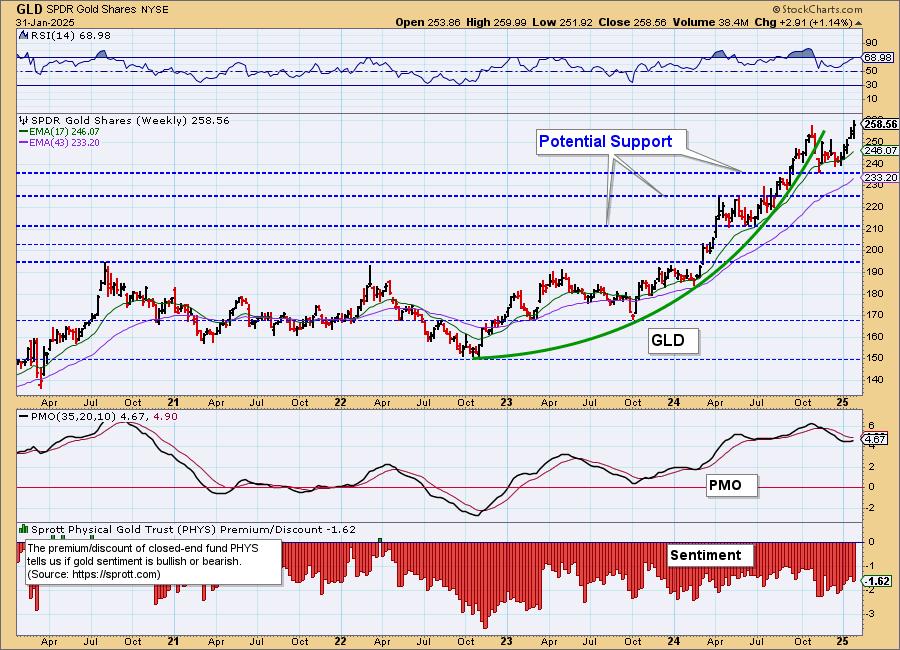Click the 68.98 RSI value tag
The image size is (900, 650).
tap(878, 57)
